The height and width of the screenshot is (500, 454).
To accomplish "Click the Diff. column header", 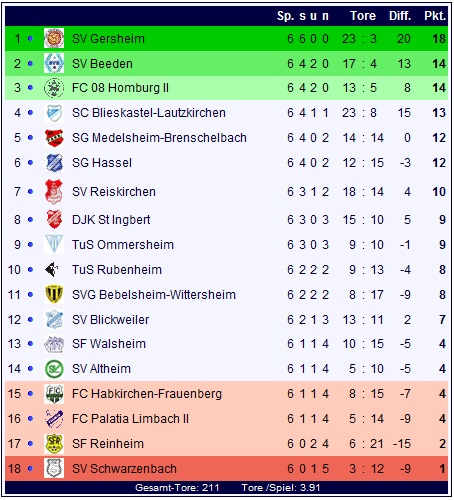I will [400, 16].
